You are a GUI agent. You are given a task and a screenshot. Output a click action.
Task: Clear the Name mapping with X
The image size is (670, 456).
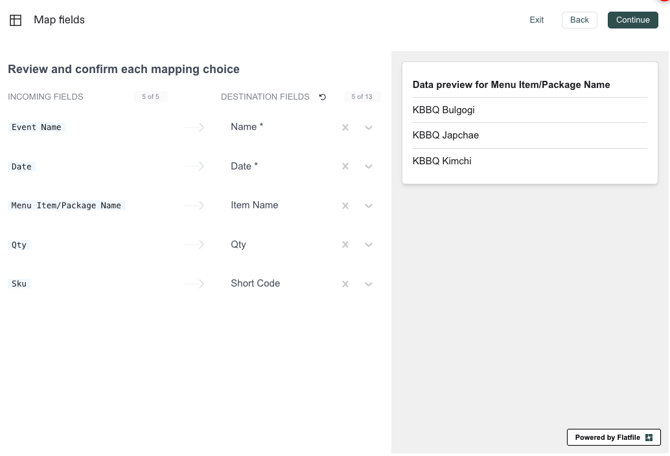345,128
